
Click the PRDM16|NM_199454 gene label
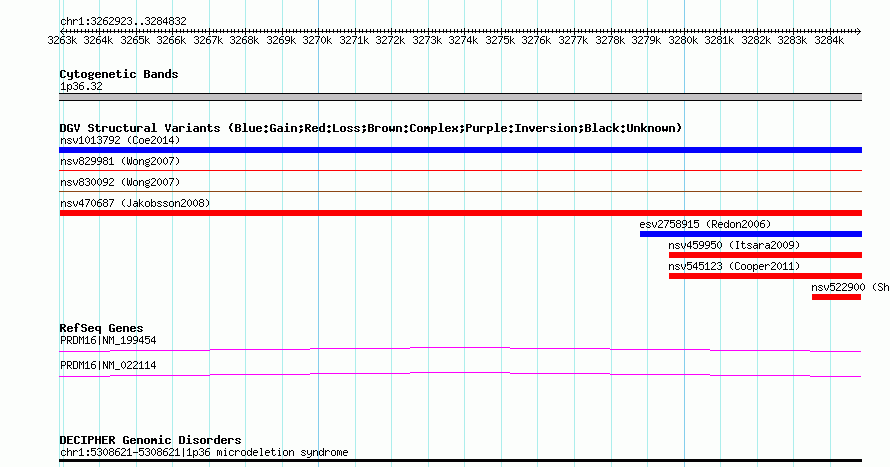pos(108,340)
